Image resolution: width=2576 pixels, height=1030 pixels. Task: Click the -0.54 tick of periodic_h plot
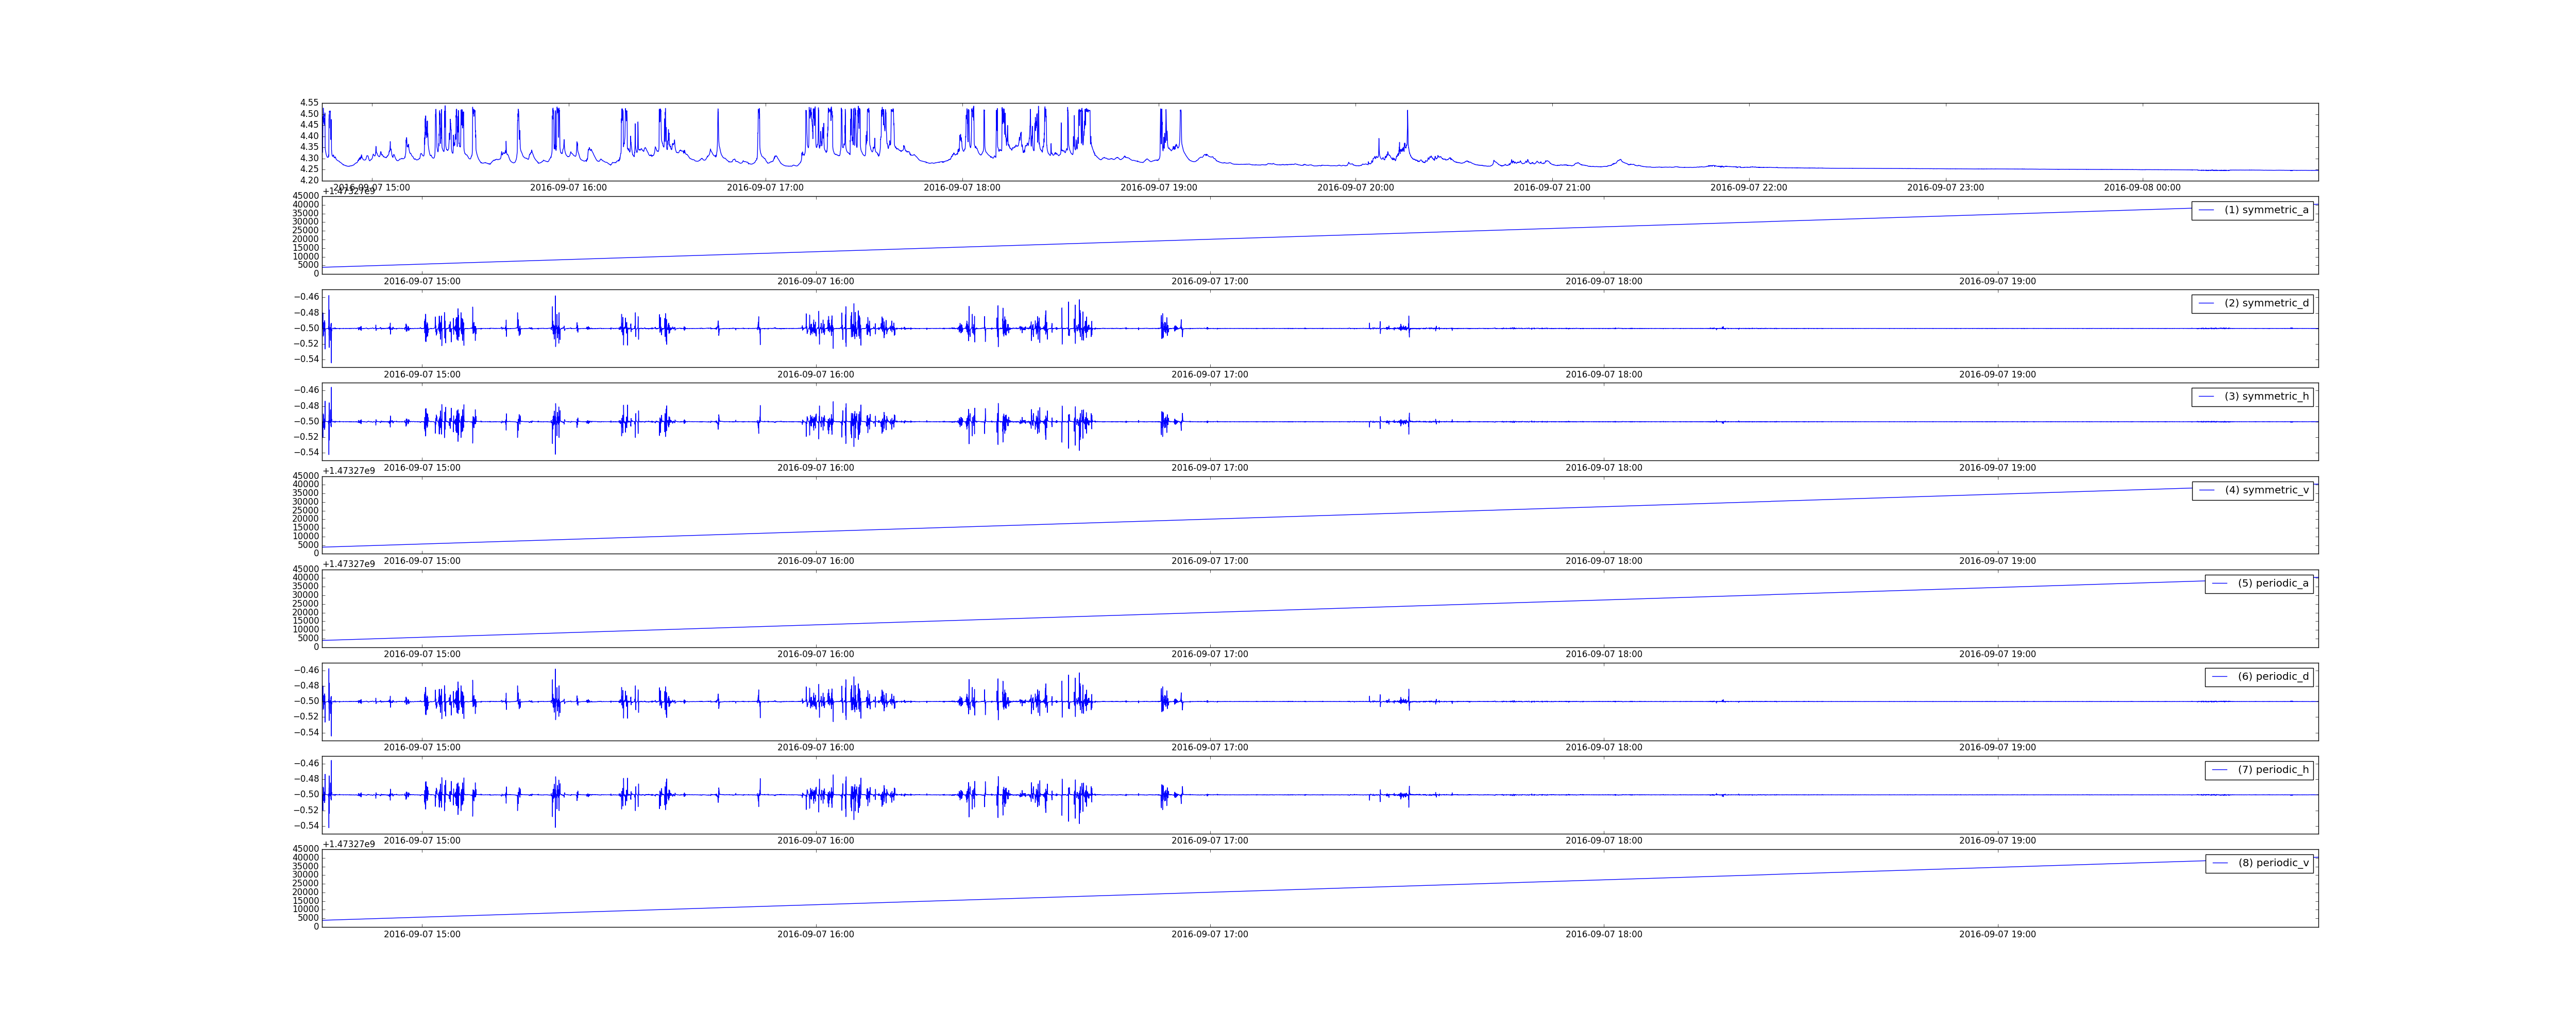306,826
